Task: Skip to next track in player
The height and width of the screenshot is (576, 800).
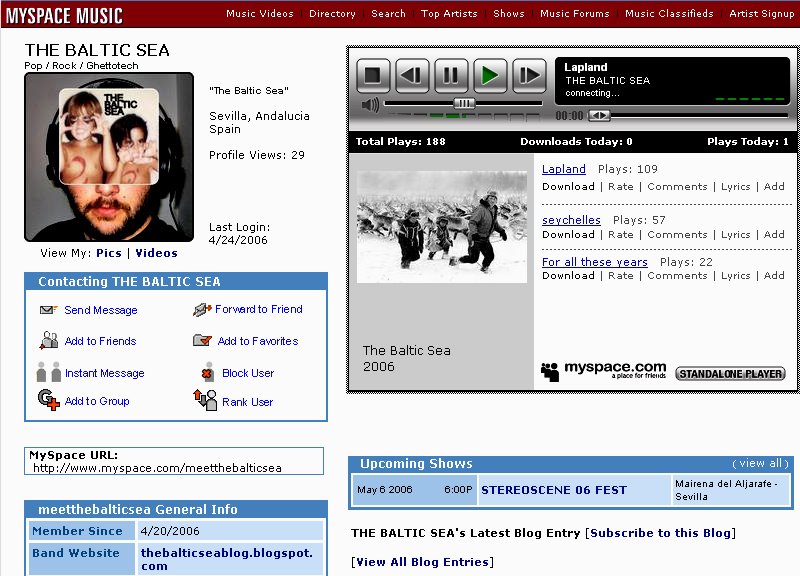Action: pyautogui.click(x=529, y=76)
